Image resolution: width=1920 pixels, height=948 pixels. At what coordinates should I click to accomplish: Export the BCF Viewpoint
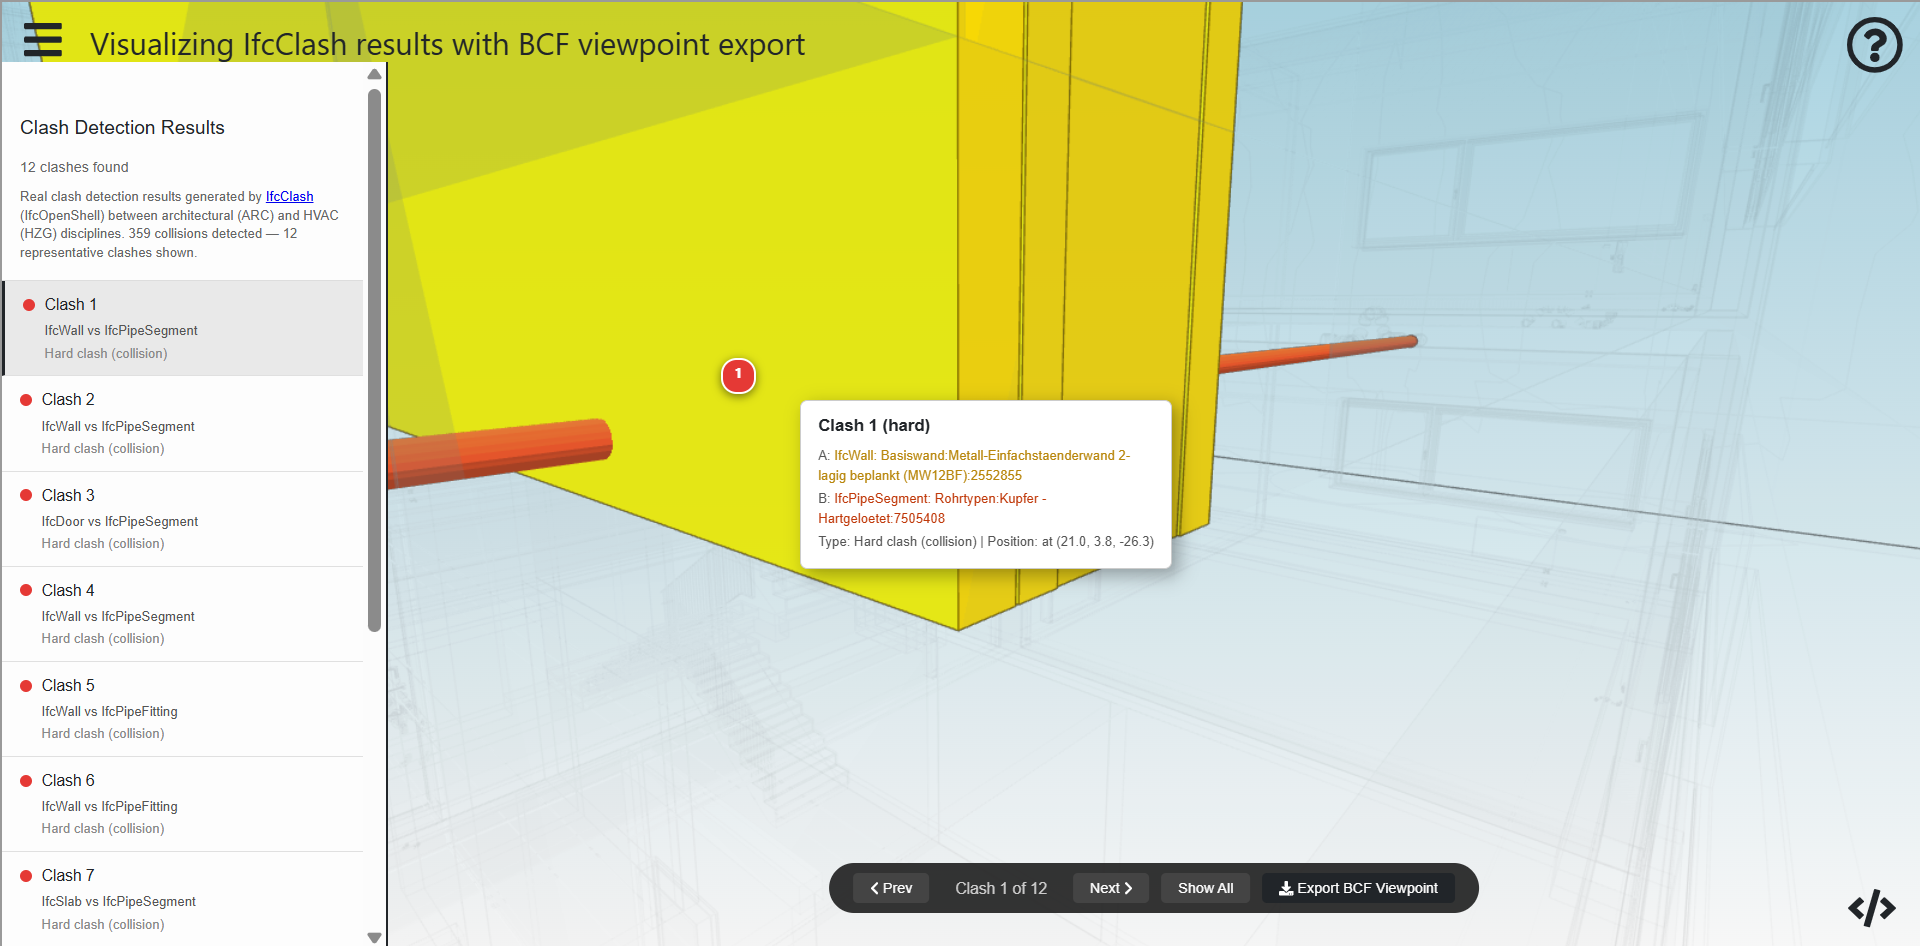pos(1357,888)
